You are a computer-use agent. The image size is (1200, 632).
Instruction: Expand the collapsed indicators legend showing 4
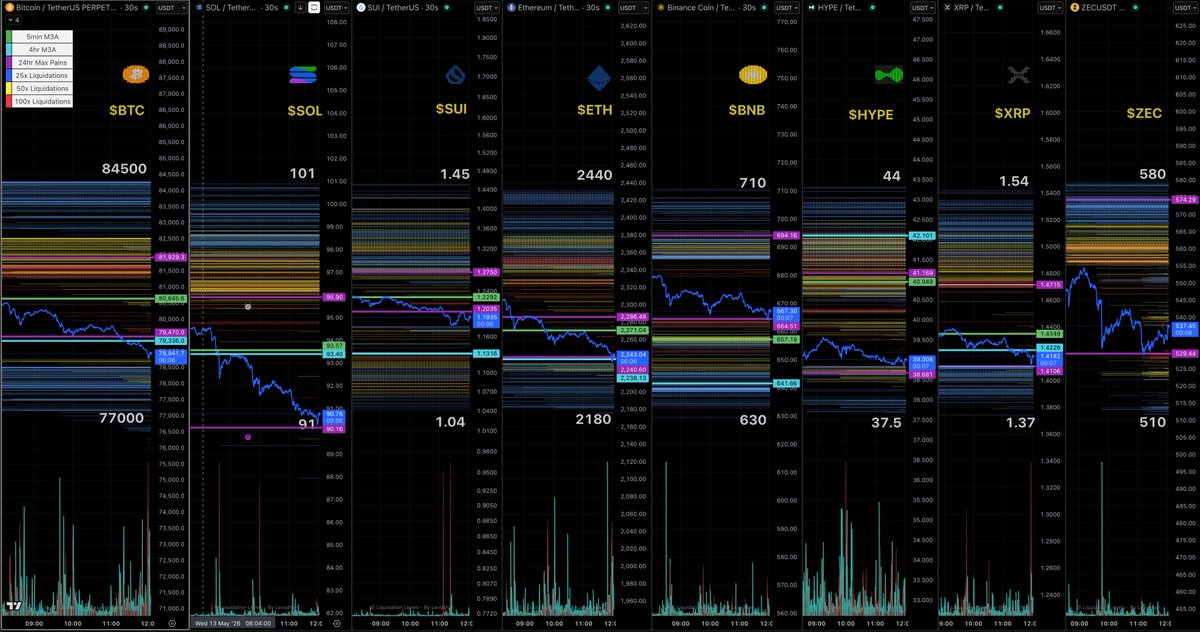12,20
